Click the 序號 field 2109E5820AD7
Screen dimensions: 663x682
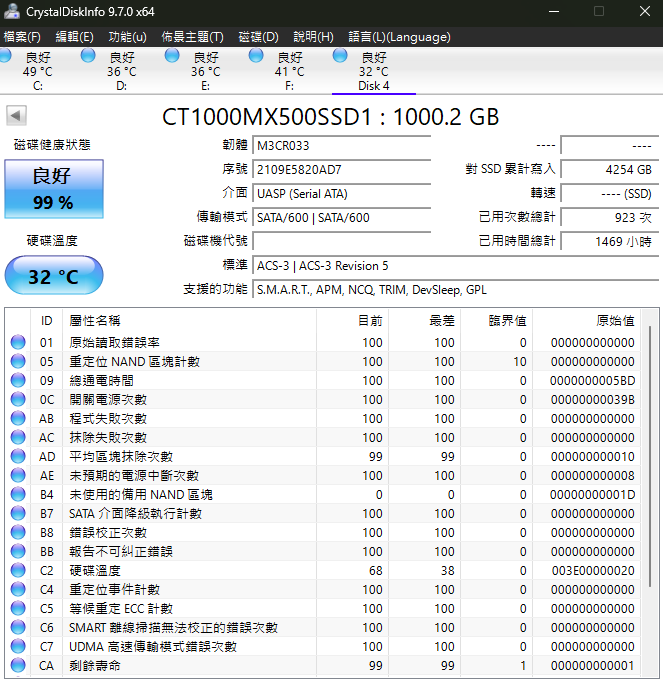tap(342, 169)
